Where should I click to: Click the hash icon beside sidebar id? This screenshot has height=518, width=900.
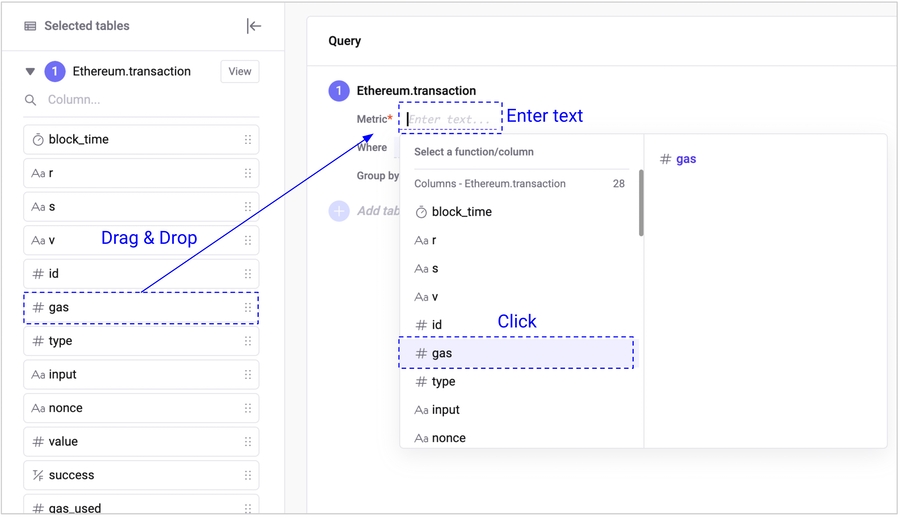pyautogui.click(x=38, y=274)
